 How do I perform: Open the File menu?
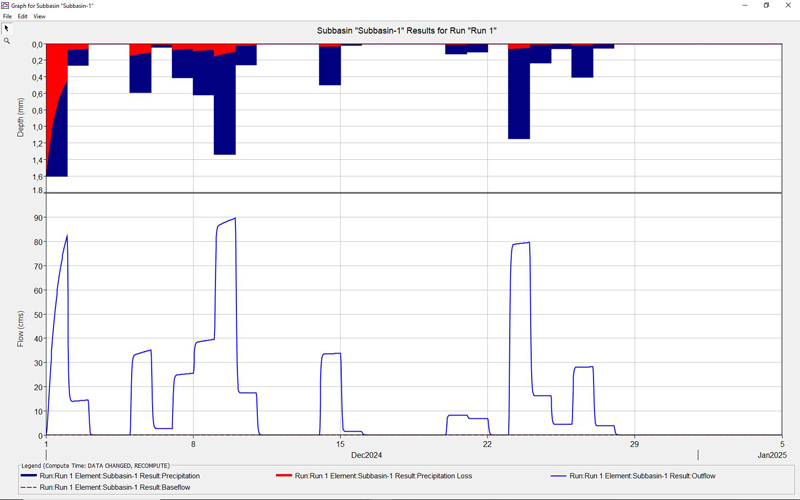pyautogui.click(x=7, y=17)
